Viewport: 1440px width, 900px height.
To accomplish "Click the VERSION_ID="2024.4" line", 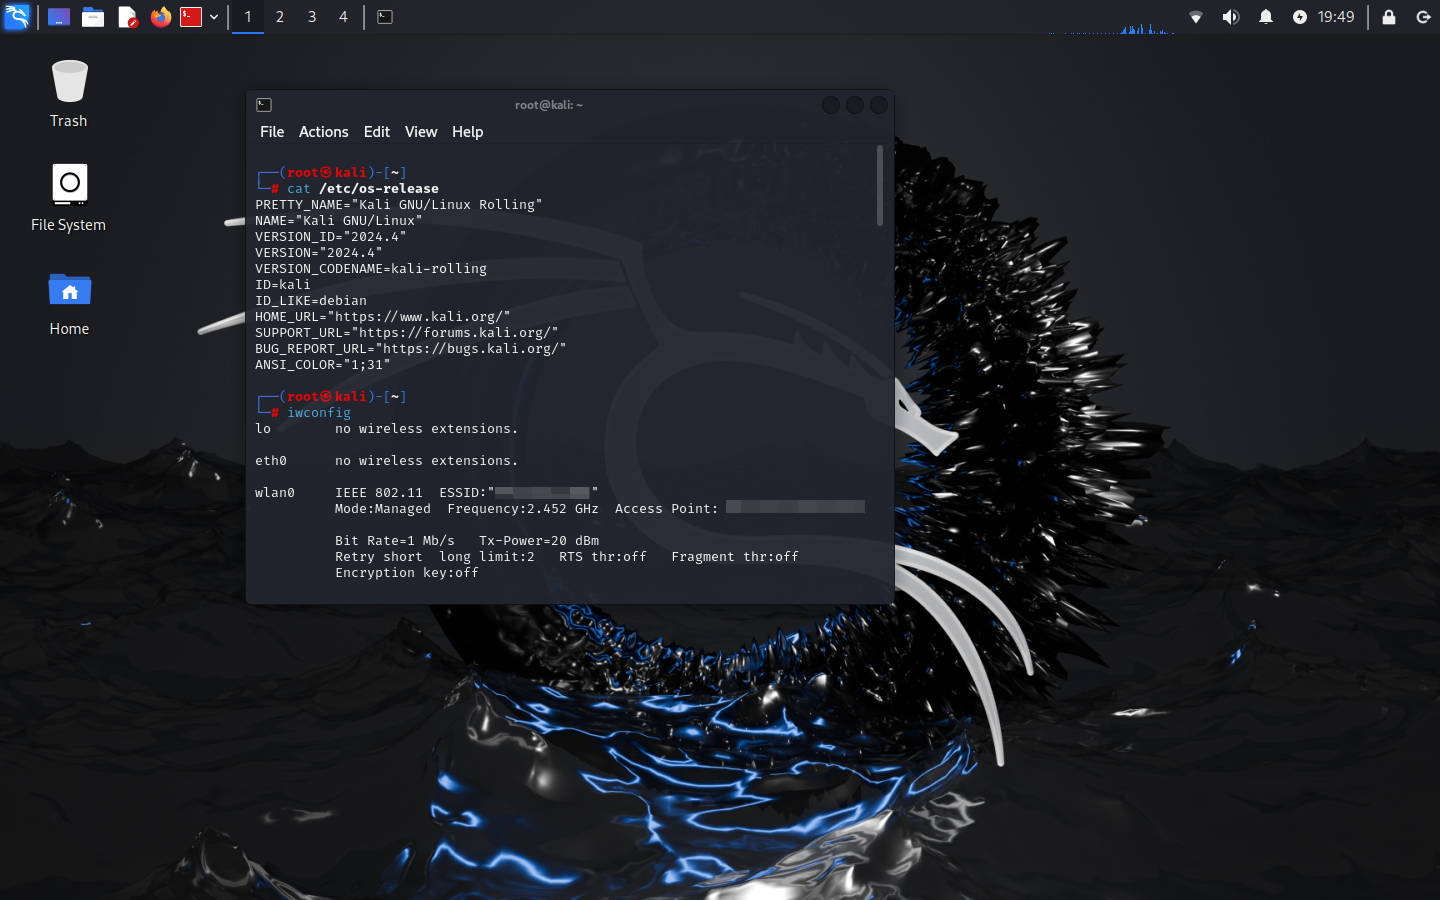I will pos(331,237).
